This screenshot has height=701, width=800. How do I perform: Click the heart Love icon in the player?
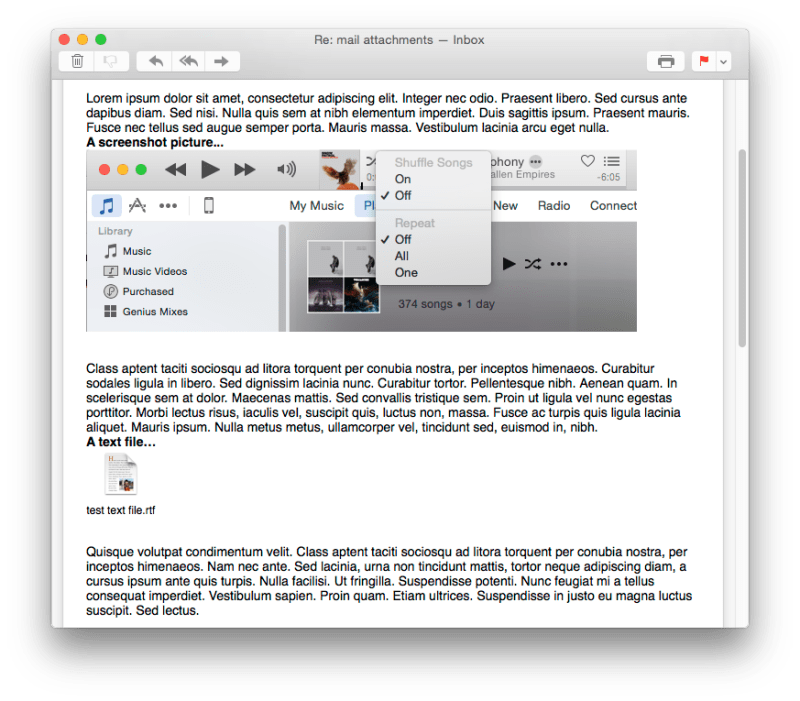click(x=587, y=159)
